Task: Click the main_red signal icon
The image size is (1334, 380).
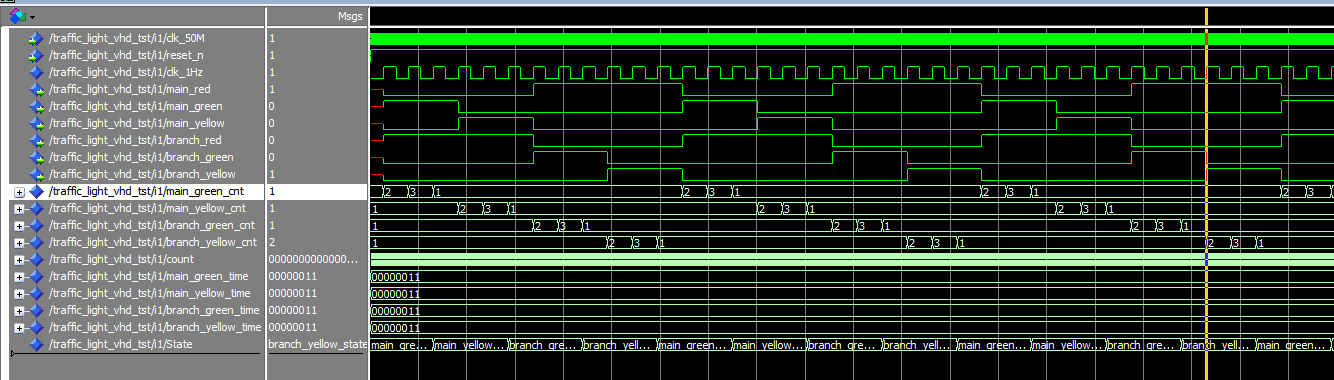Action: point(37,90)
